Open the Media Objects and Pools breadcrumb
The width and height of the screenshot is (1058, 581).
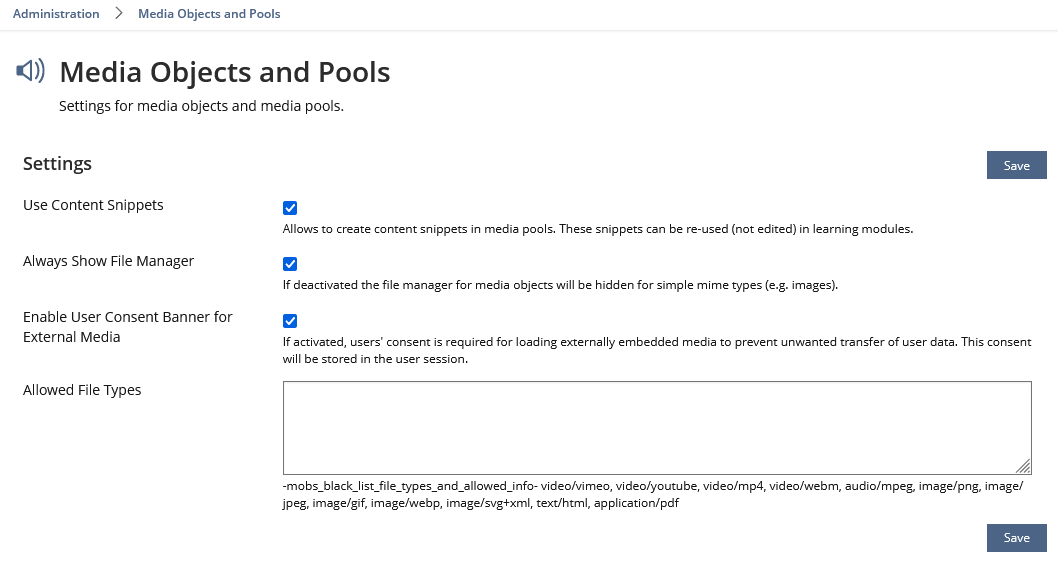coord(209,14)
